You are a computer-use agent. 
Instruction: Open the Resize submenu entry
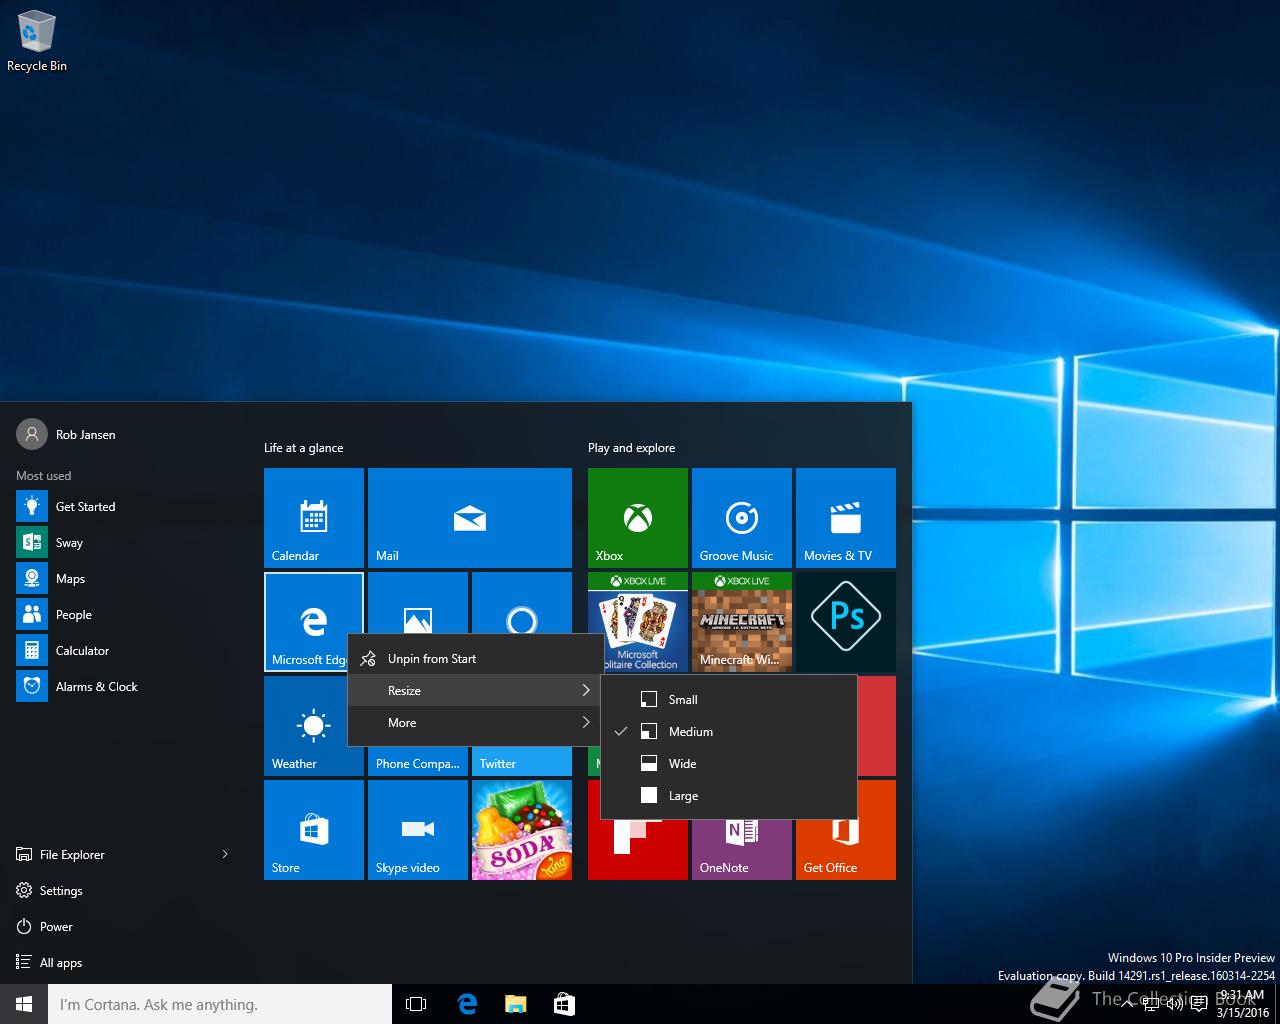coord(475,691)
